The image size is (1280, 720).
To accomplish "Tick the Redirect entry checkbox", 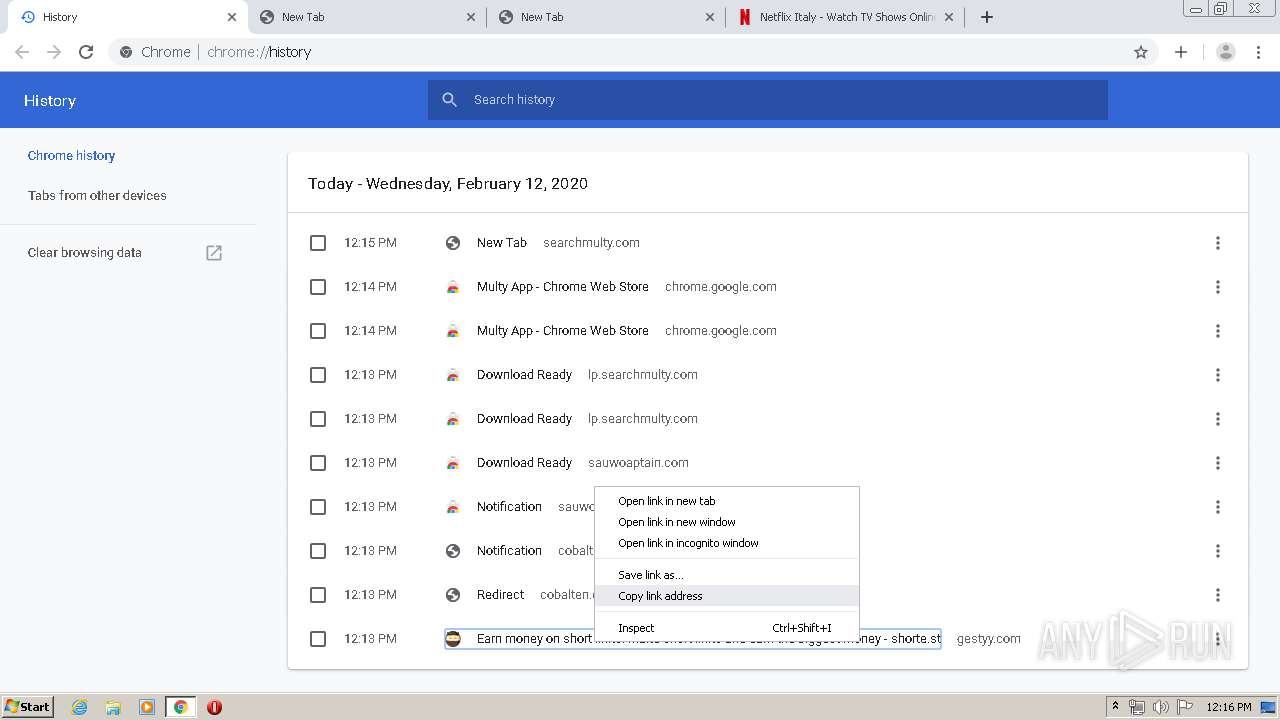I will [x=318, y=595].
